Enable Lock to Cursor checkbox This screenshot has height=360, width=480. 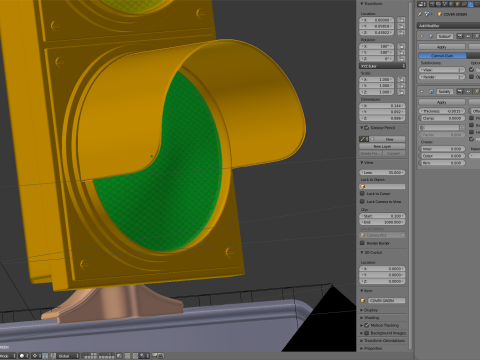(362, 193)
